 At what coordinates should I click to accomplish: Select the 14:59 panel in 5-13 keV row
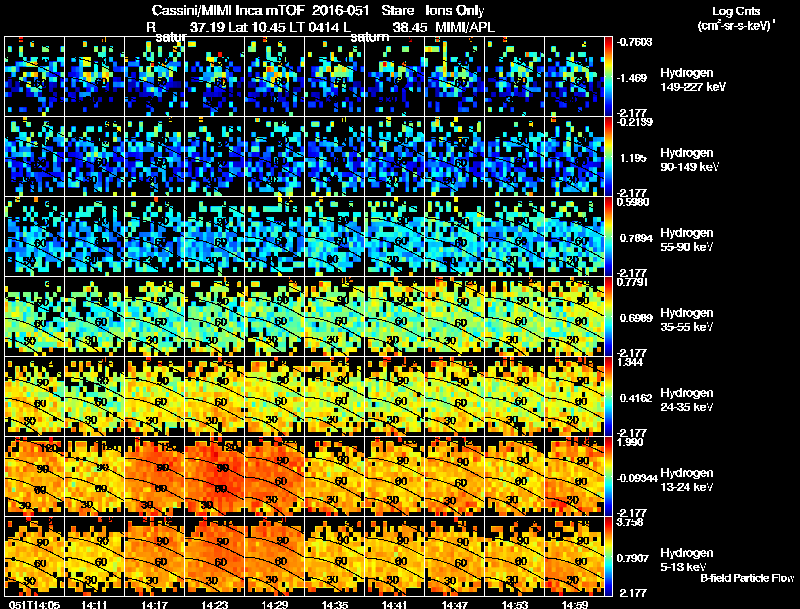tap(574, 556)
